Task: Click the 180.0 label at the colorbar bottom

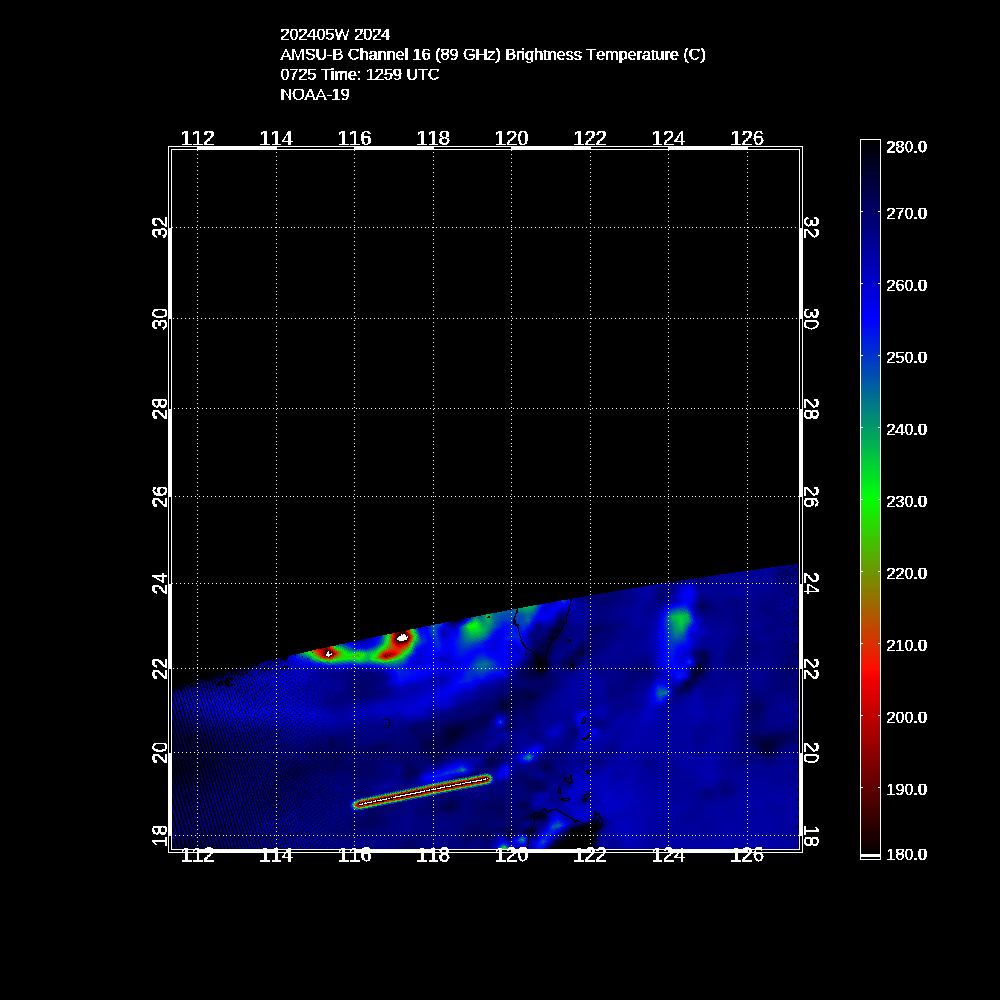Action: pos(907,854)
